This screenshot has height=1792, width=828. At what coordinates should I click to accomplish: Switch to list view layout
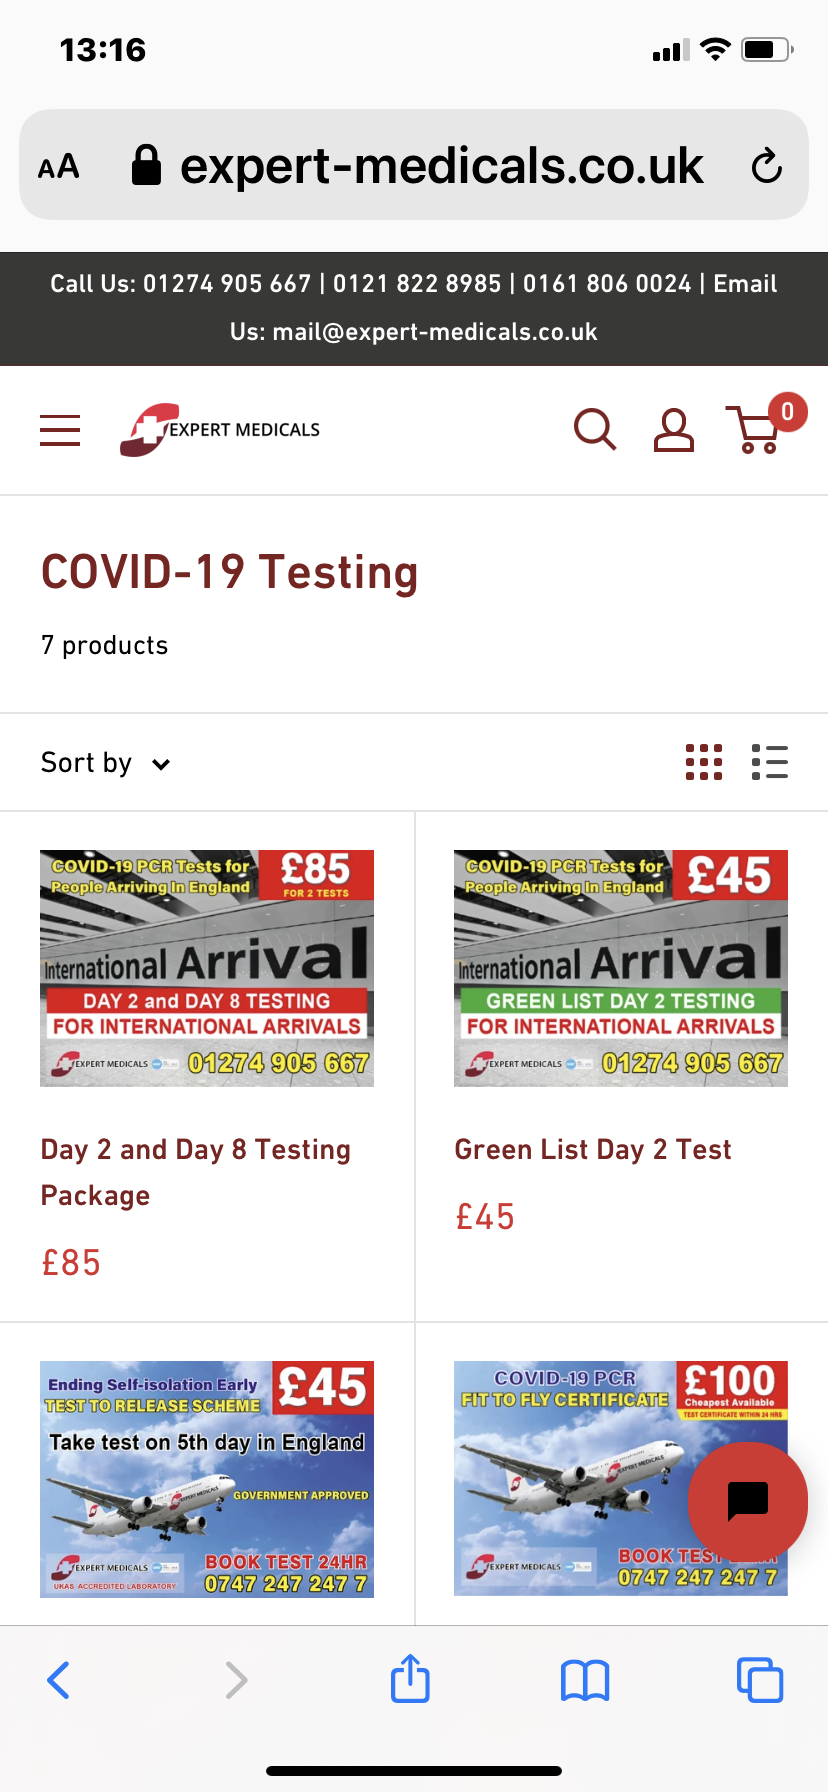(770, 762)
